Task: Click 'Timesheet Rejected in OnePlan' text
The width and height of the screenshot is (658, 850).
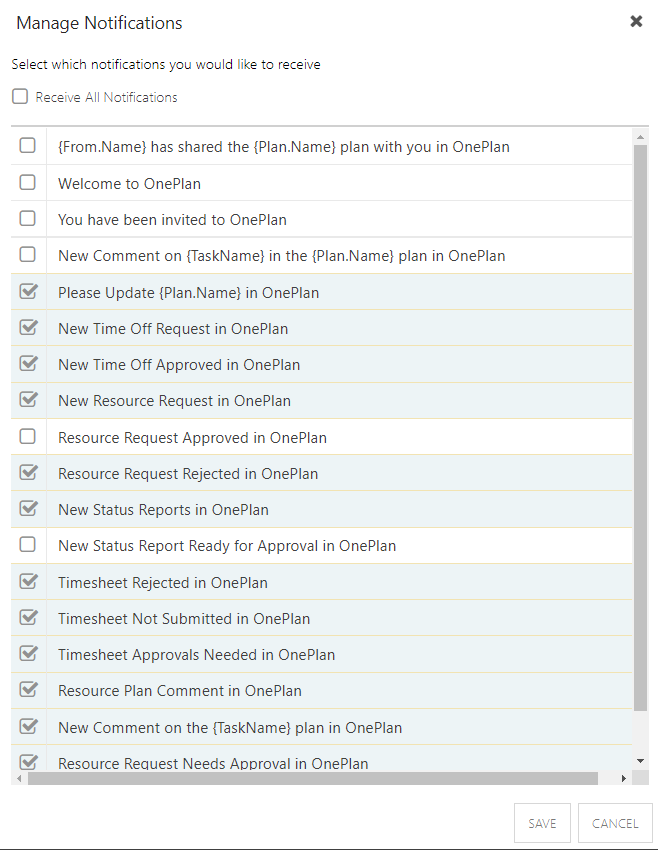Action: [163, 583]
